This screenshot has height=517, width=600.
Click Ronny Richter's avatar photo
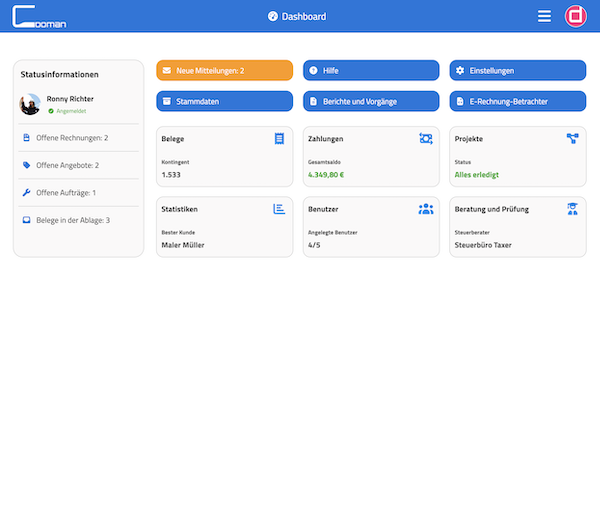pyautogui.click(x=30, y=104)
